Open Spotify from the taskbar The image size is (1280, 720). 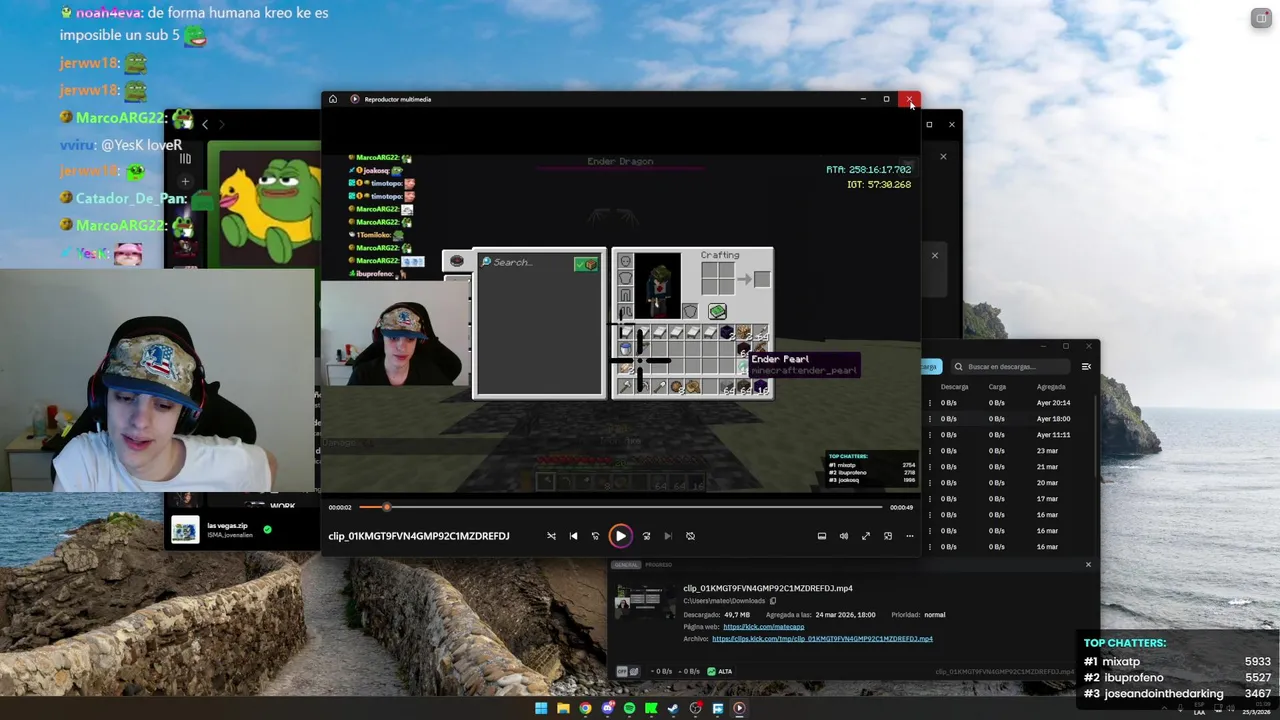coord(629,708)
